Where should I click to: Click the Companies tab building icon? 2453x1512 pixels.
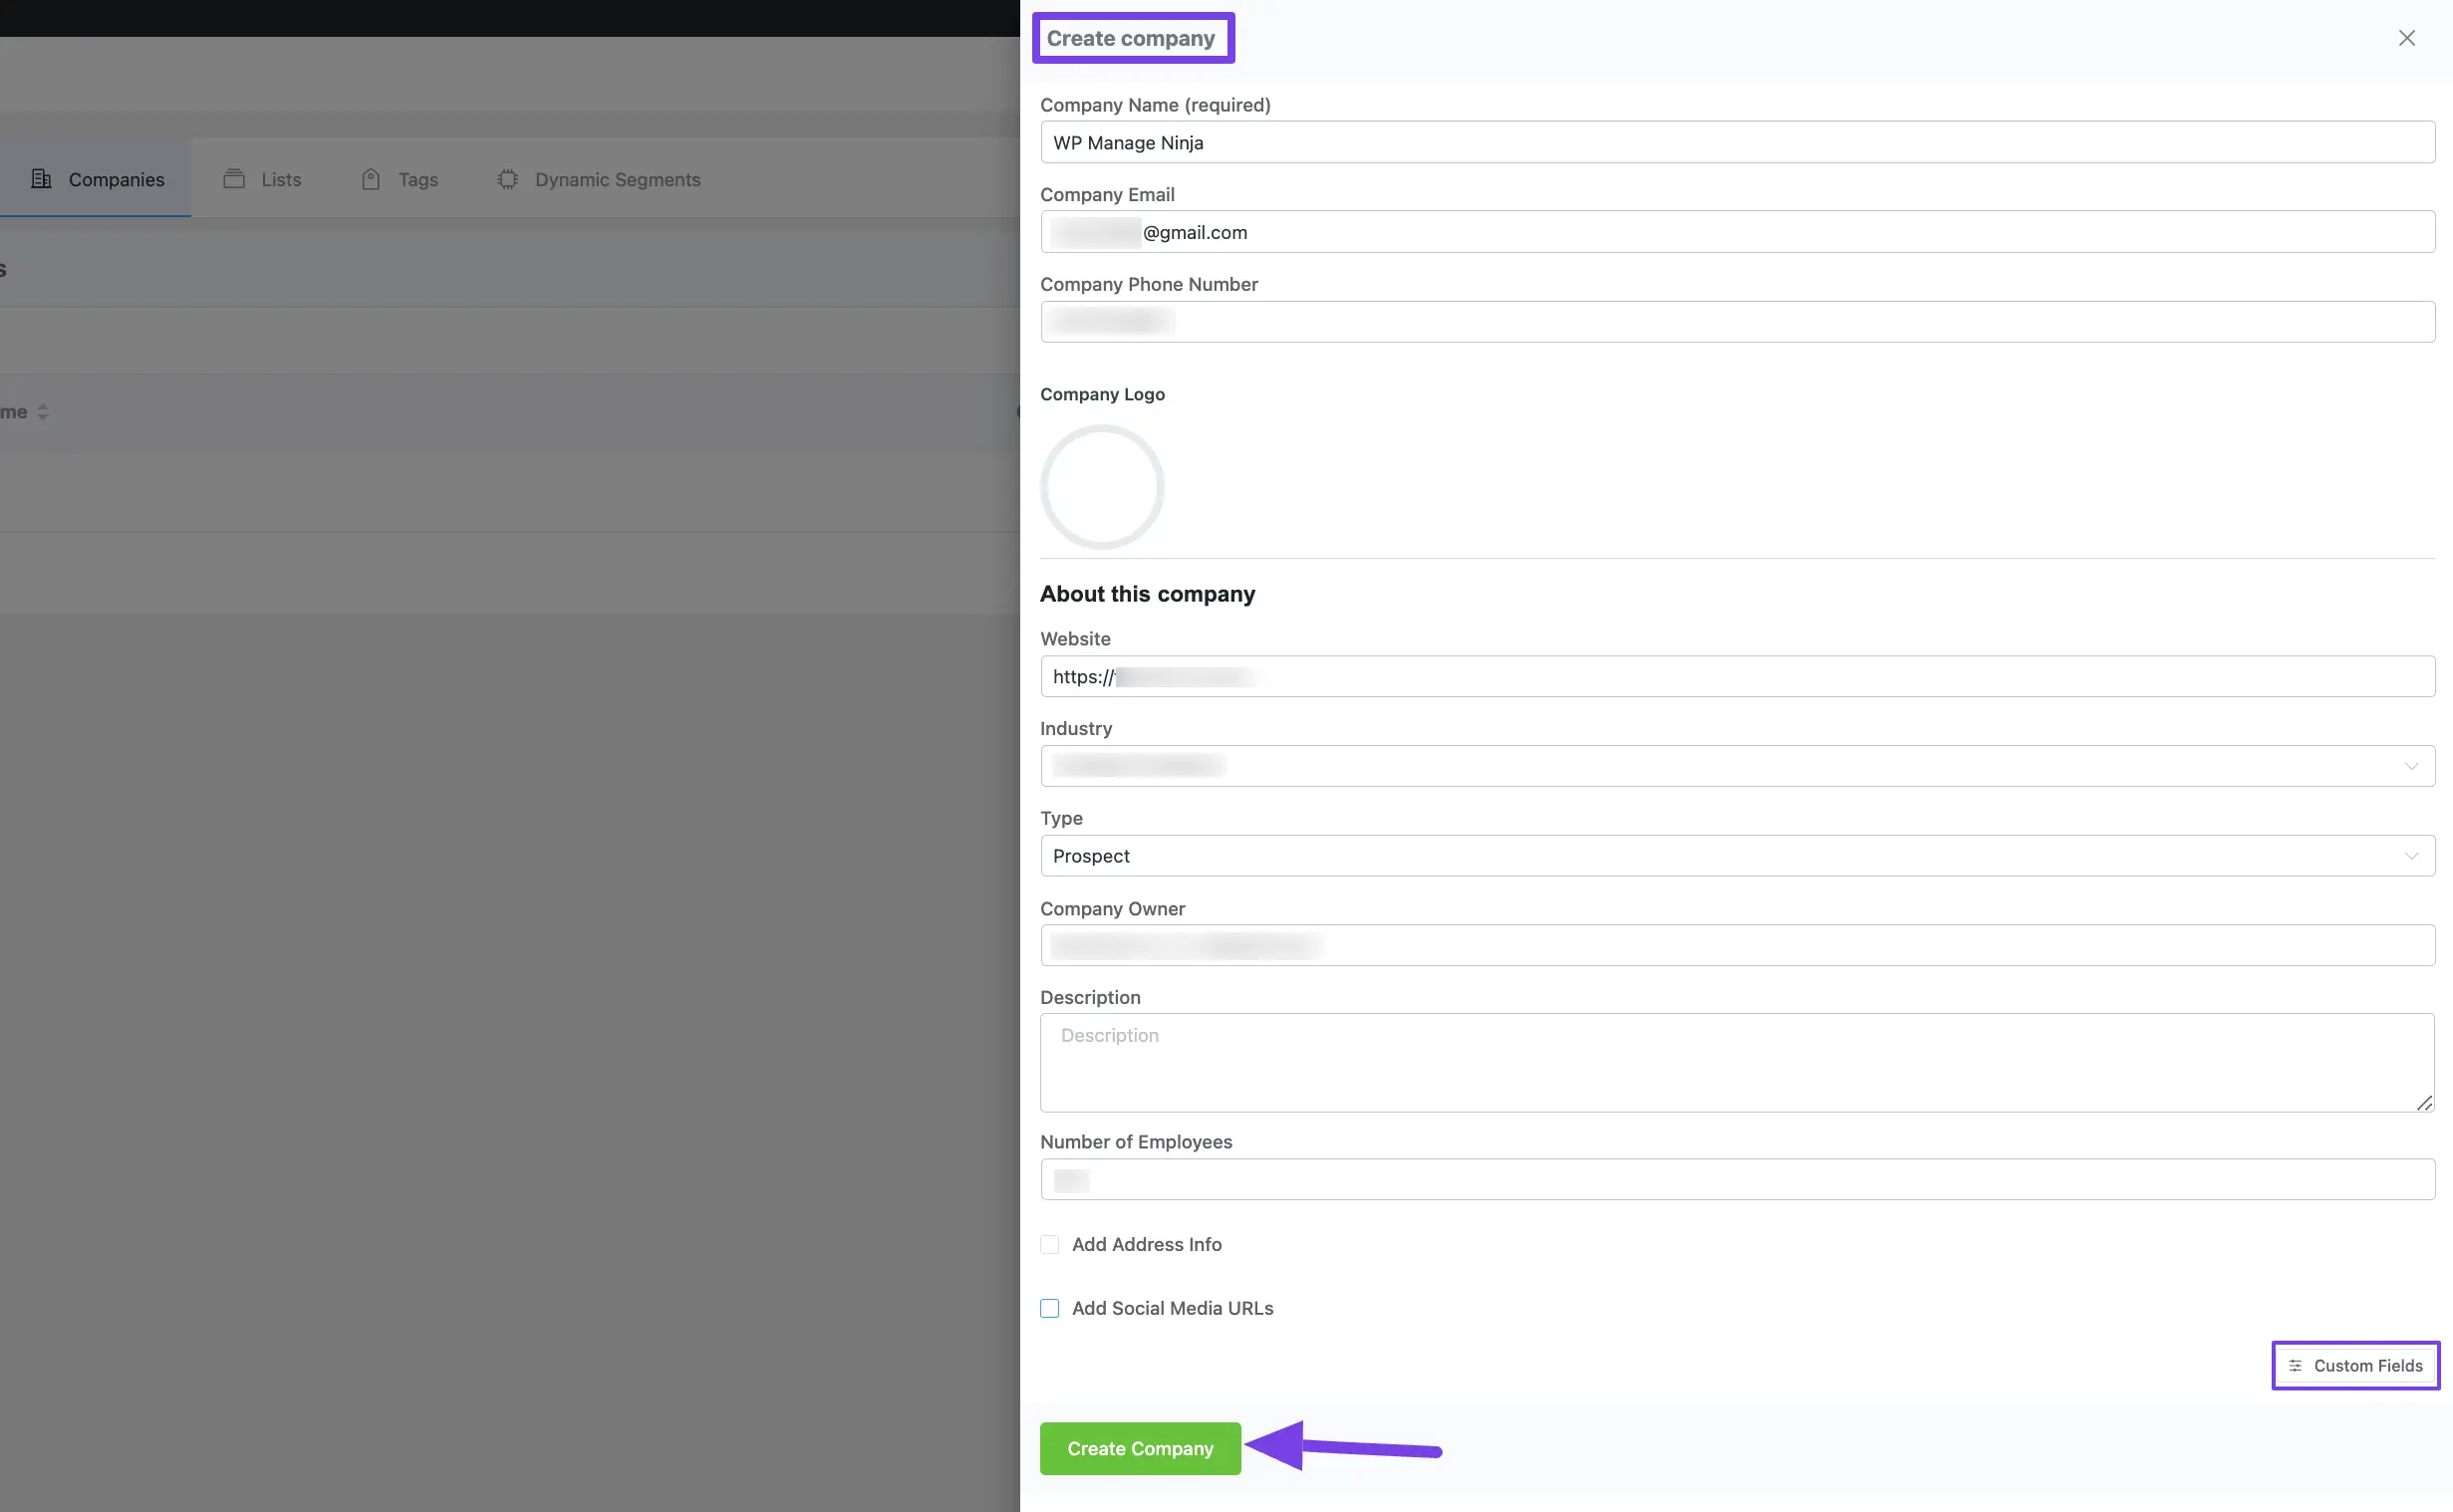[41, 179]
